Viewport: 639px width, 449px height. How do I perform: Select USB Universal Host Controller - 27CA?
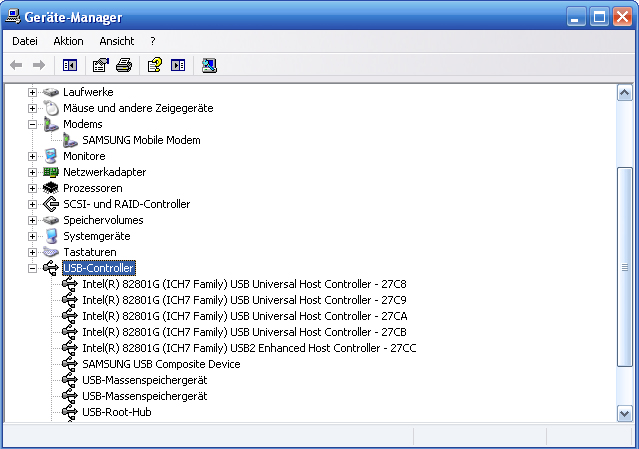pyautogui.click(x=245, y=316)
